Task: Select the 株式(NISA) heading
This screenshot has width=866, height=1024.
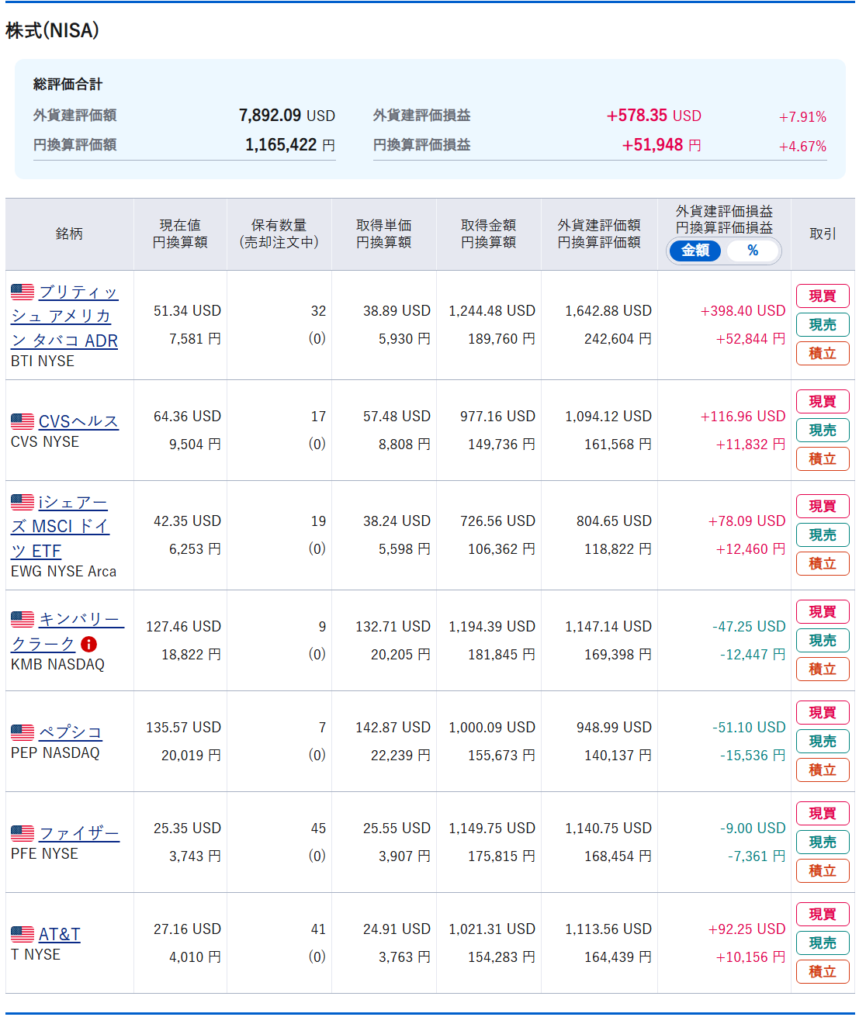Action: tap(52, 30)
